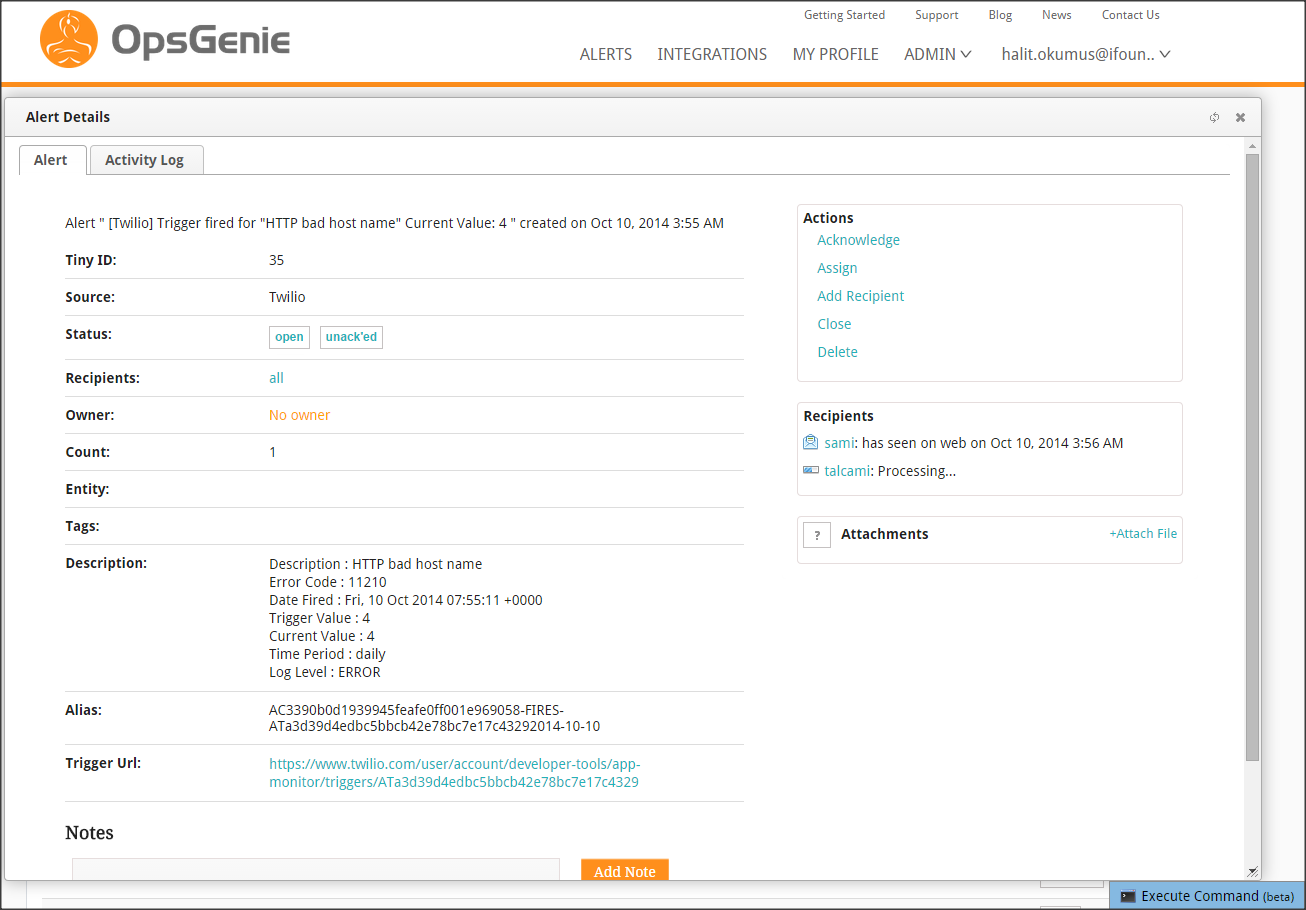This screenshot has height=910, width=1306.
Task: Click the Count value 1
Action: coord(273,452)
